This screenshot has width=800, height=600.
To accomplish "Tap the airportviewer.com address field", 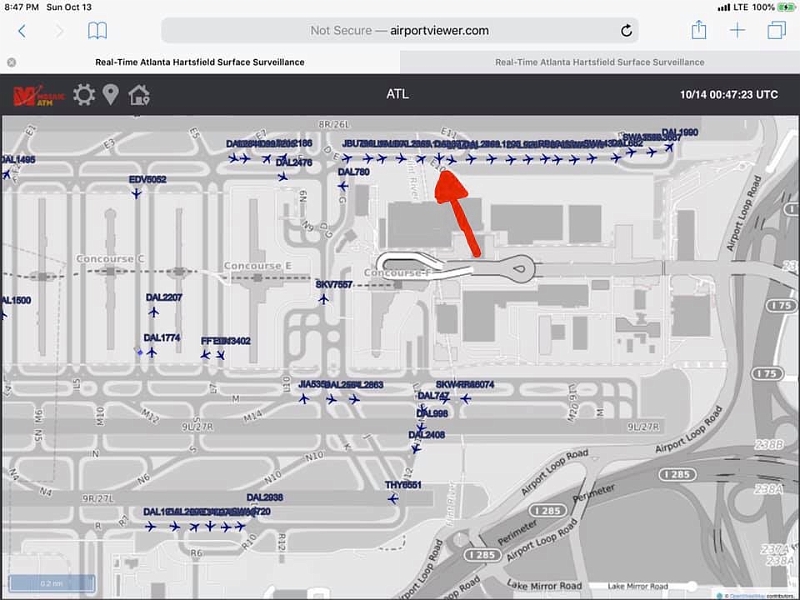I will pos(400,31).
